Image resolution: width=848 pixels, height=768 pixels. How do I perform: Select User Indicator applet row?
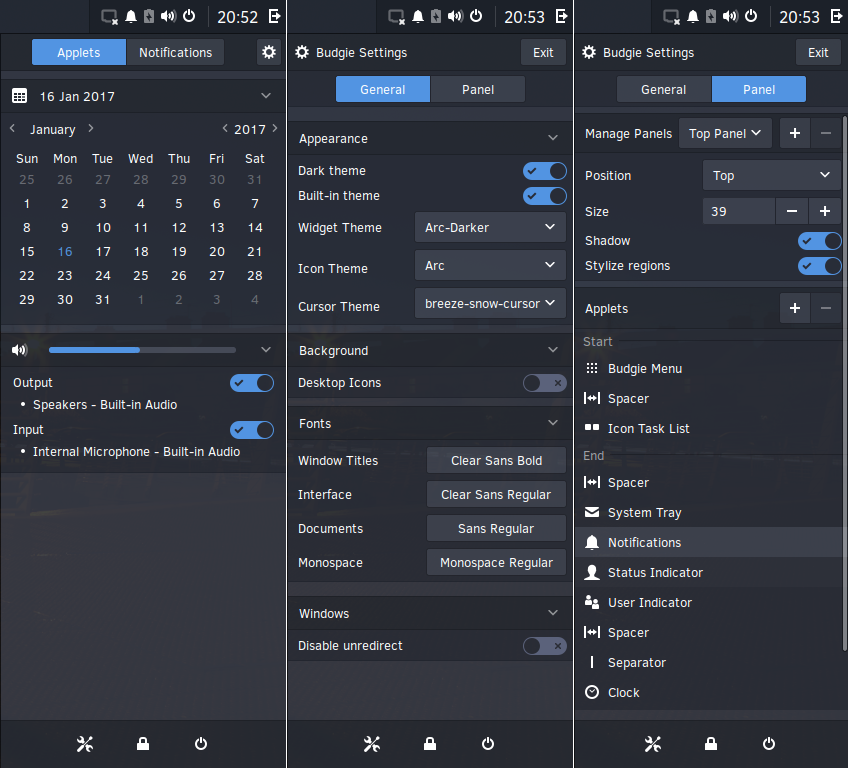coord(710,603)
